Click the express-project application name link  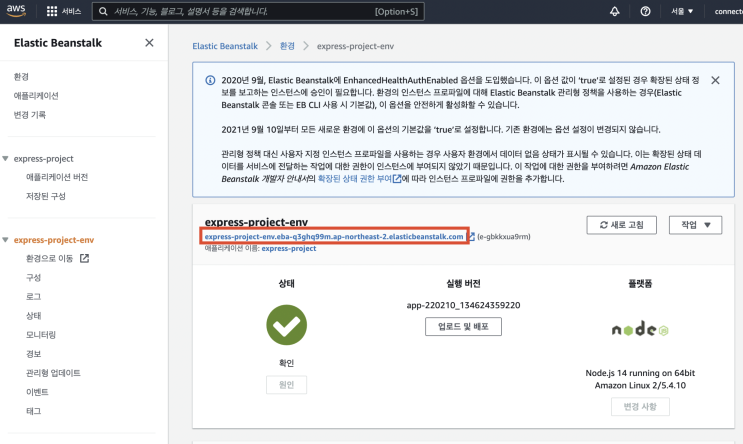[289, 248]
